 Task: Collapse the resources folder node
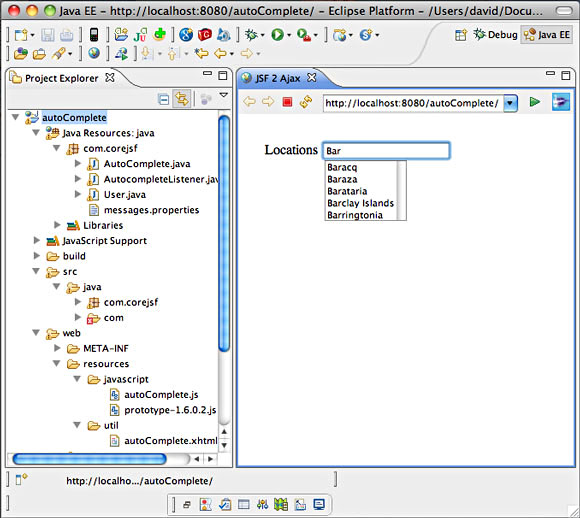57,363
